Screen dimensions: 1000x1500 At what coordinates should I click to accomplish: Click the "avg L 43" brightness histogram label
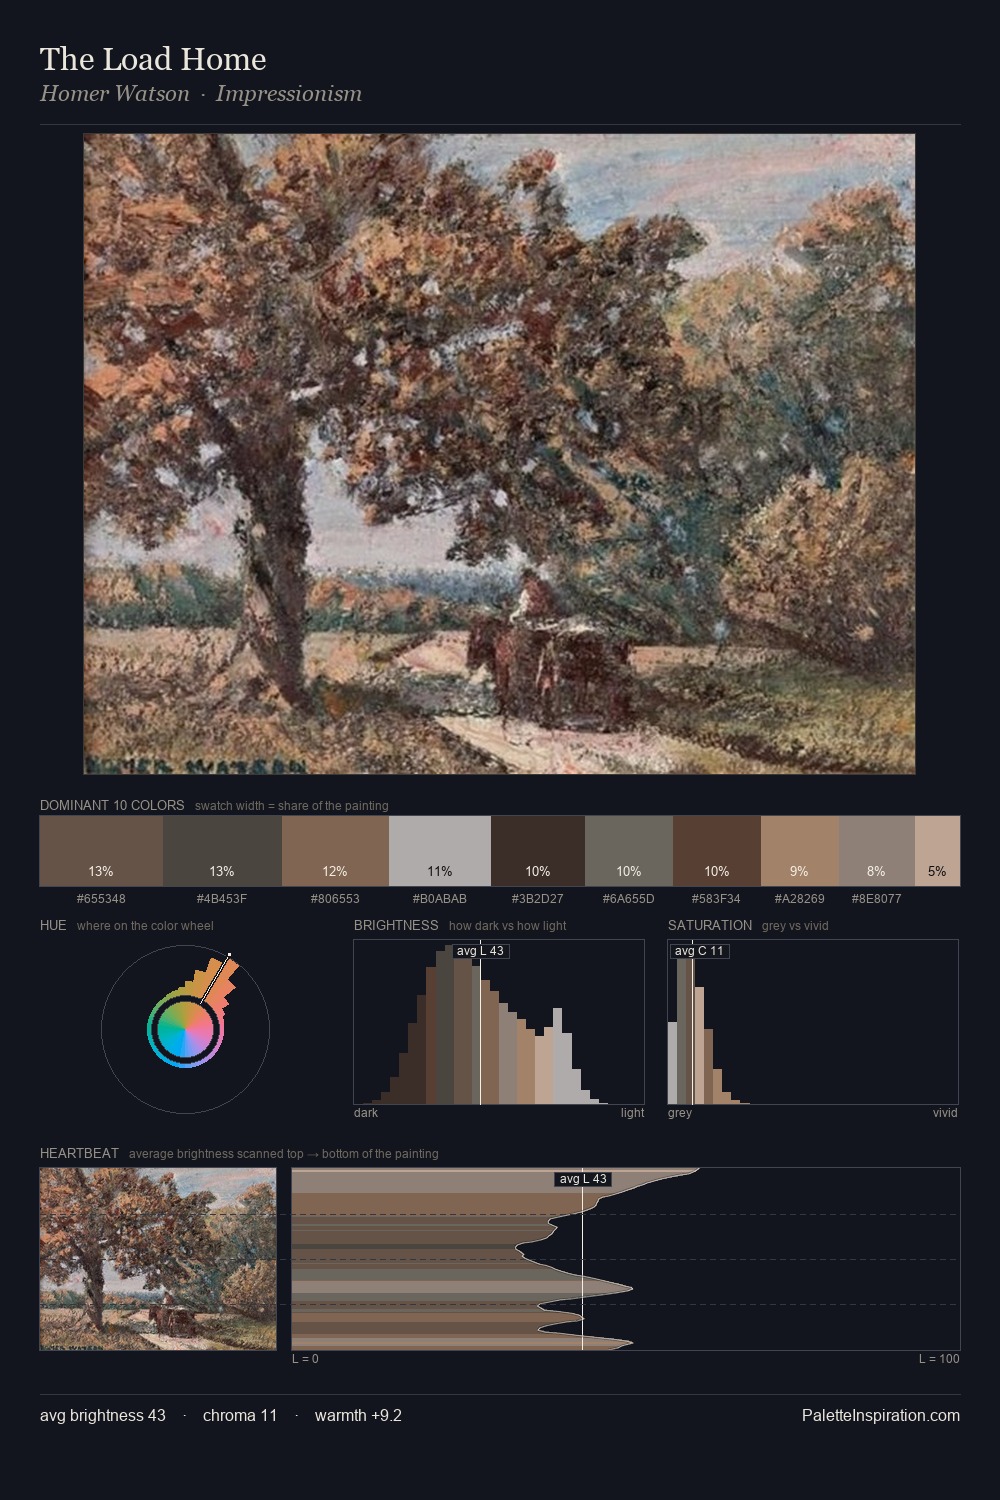click(x=480, y=951)
